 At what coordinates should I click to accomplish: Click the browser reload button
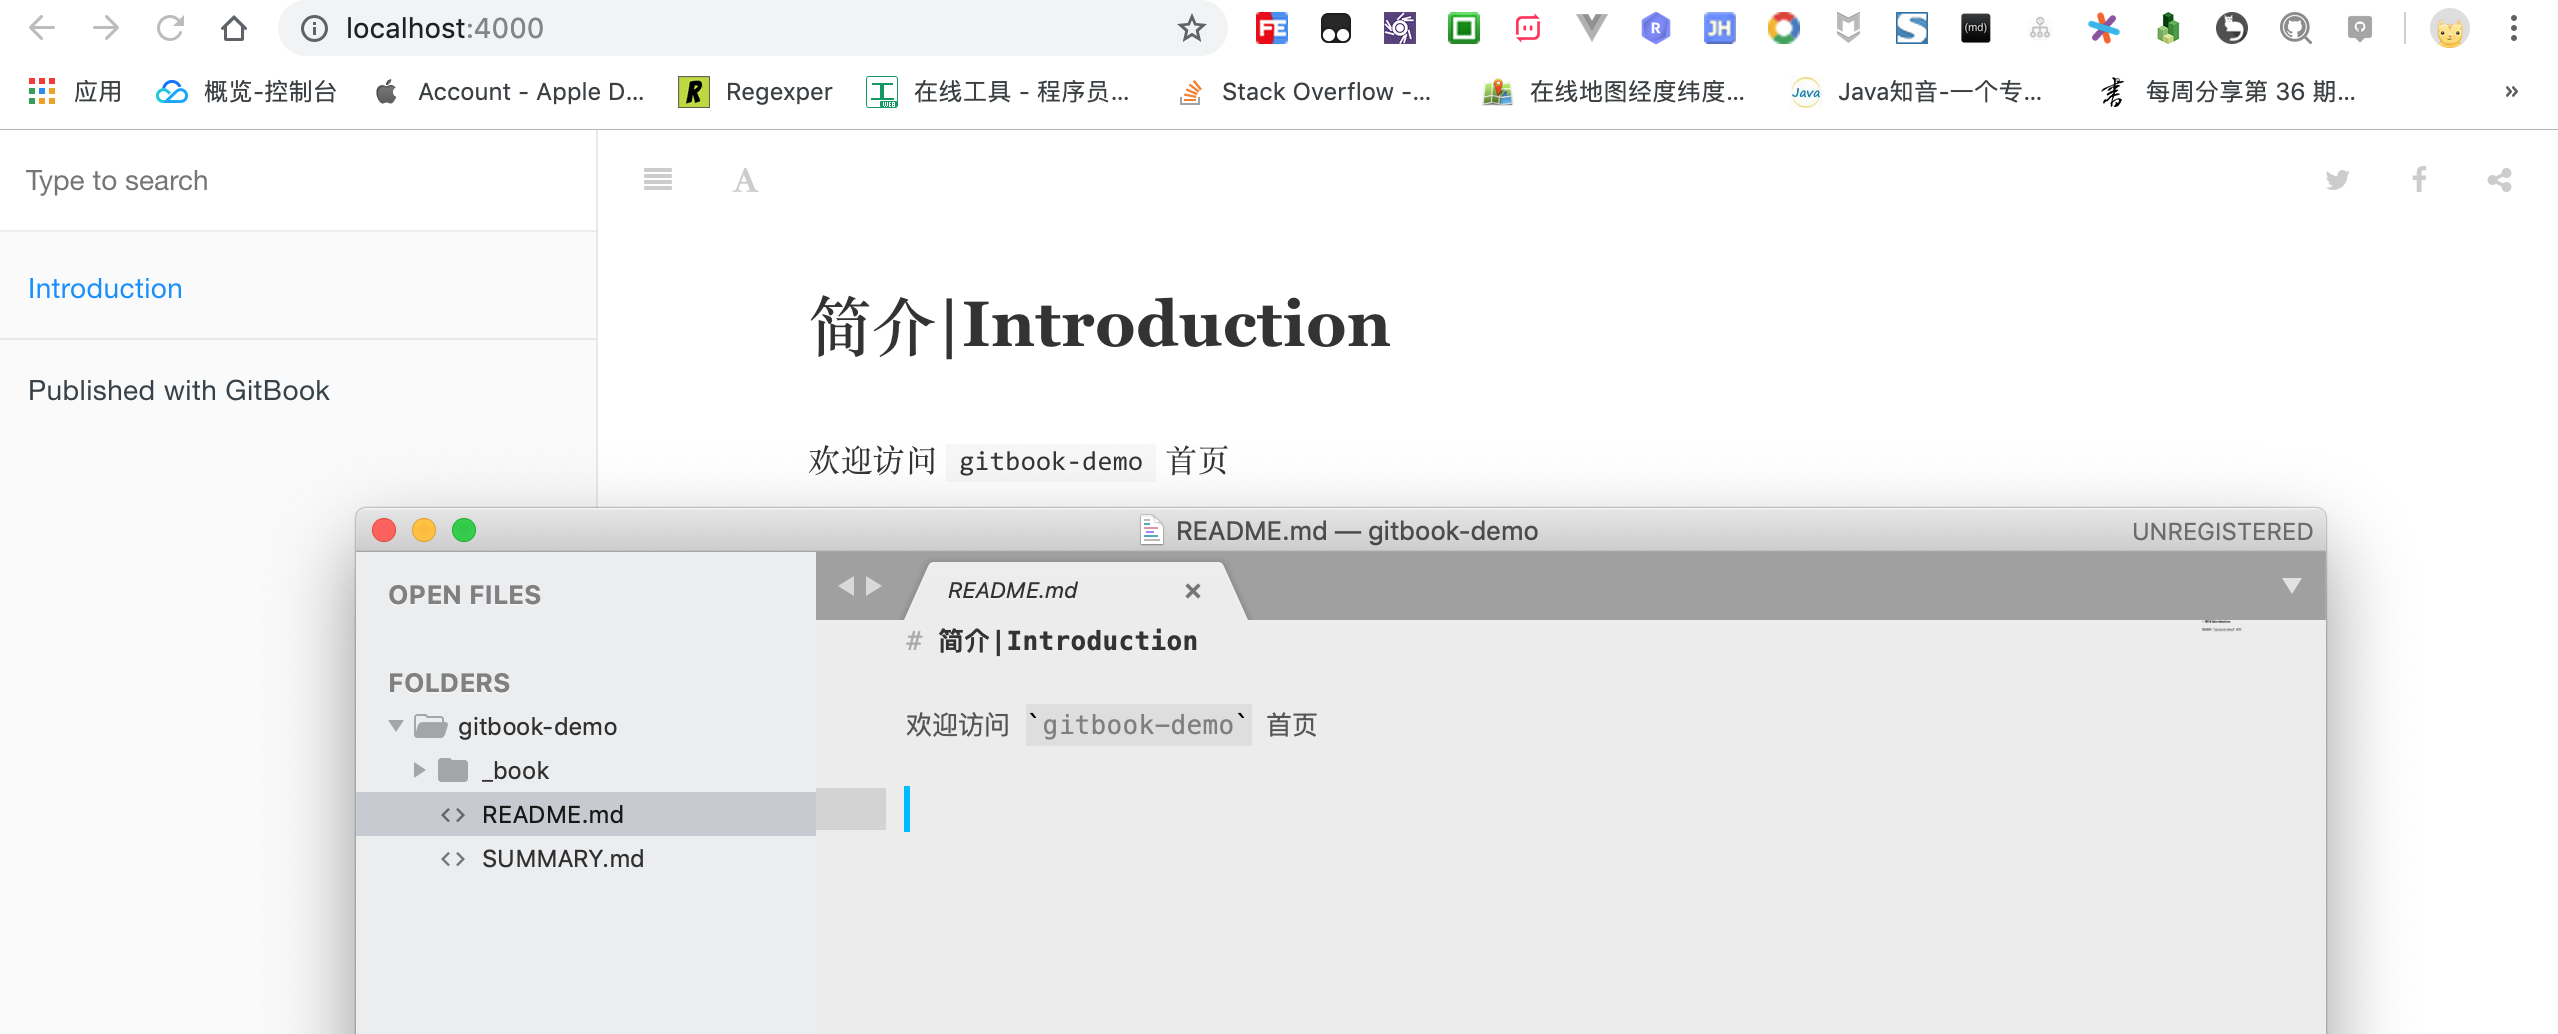[x=170, y=28]
